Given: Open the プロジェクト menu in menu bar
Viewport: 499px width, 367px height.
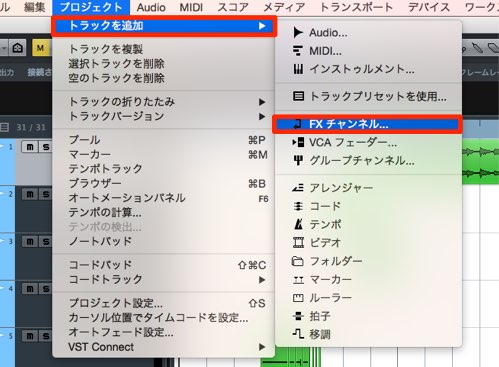Looking at the screenshot, I should (x=91, y=7).
